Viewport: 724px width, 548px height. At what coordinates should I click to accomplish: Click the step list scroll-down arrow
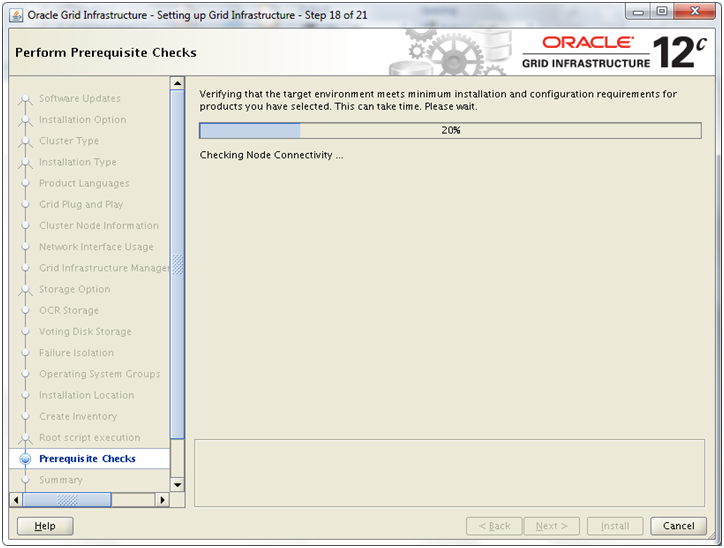tap(177, 485)
